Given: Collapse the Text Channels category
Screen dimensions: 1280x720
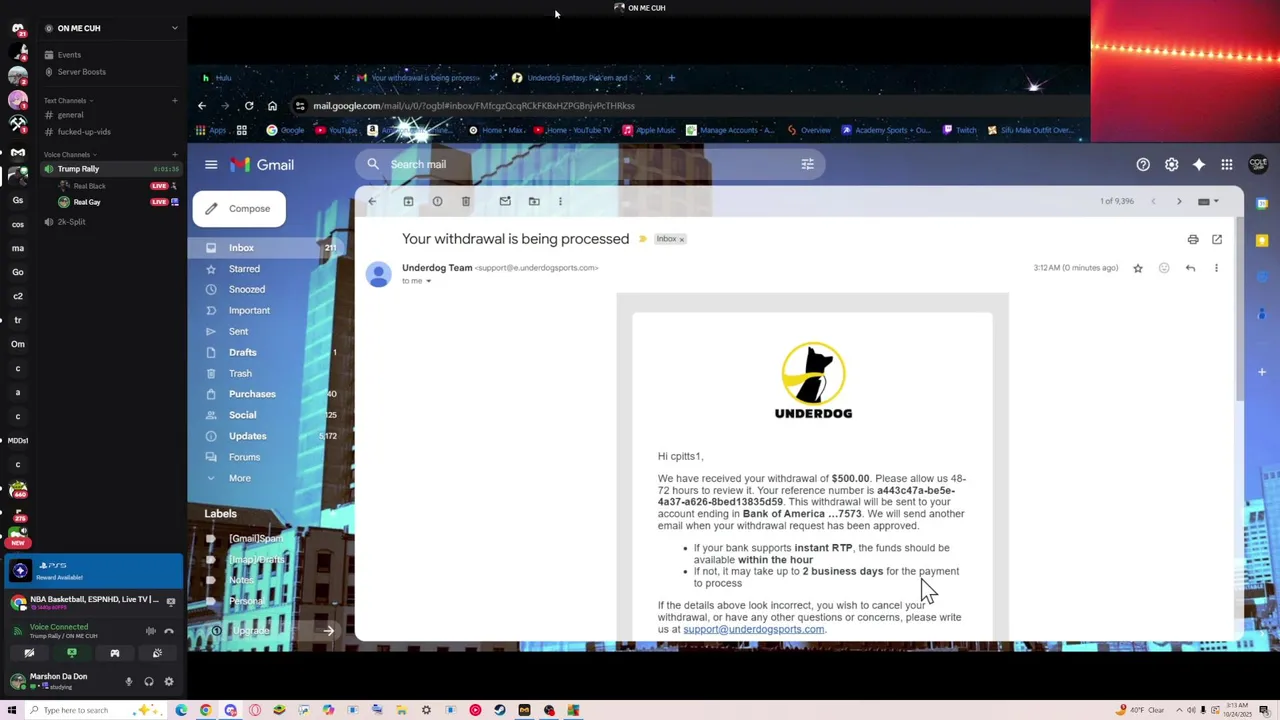Looking at the screenshot, I should 68,101.
